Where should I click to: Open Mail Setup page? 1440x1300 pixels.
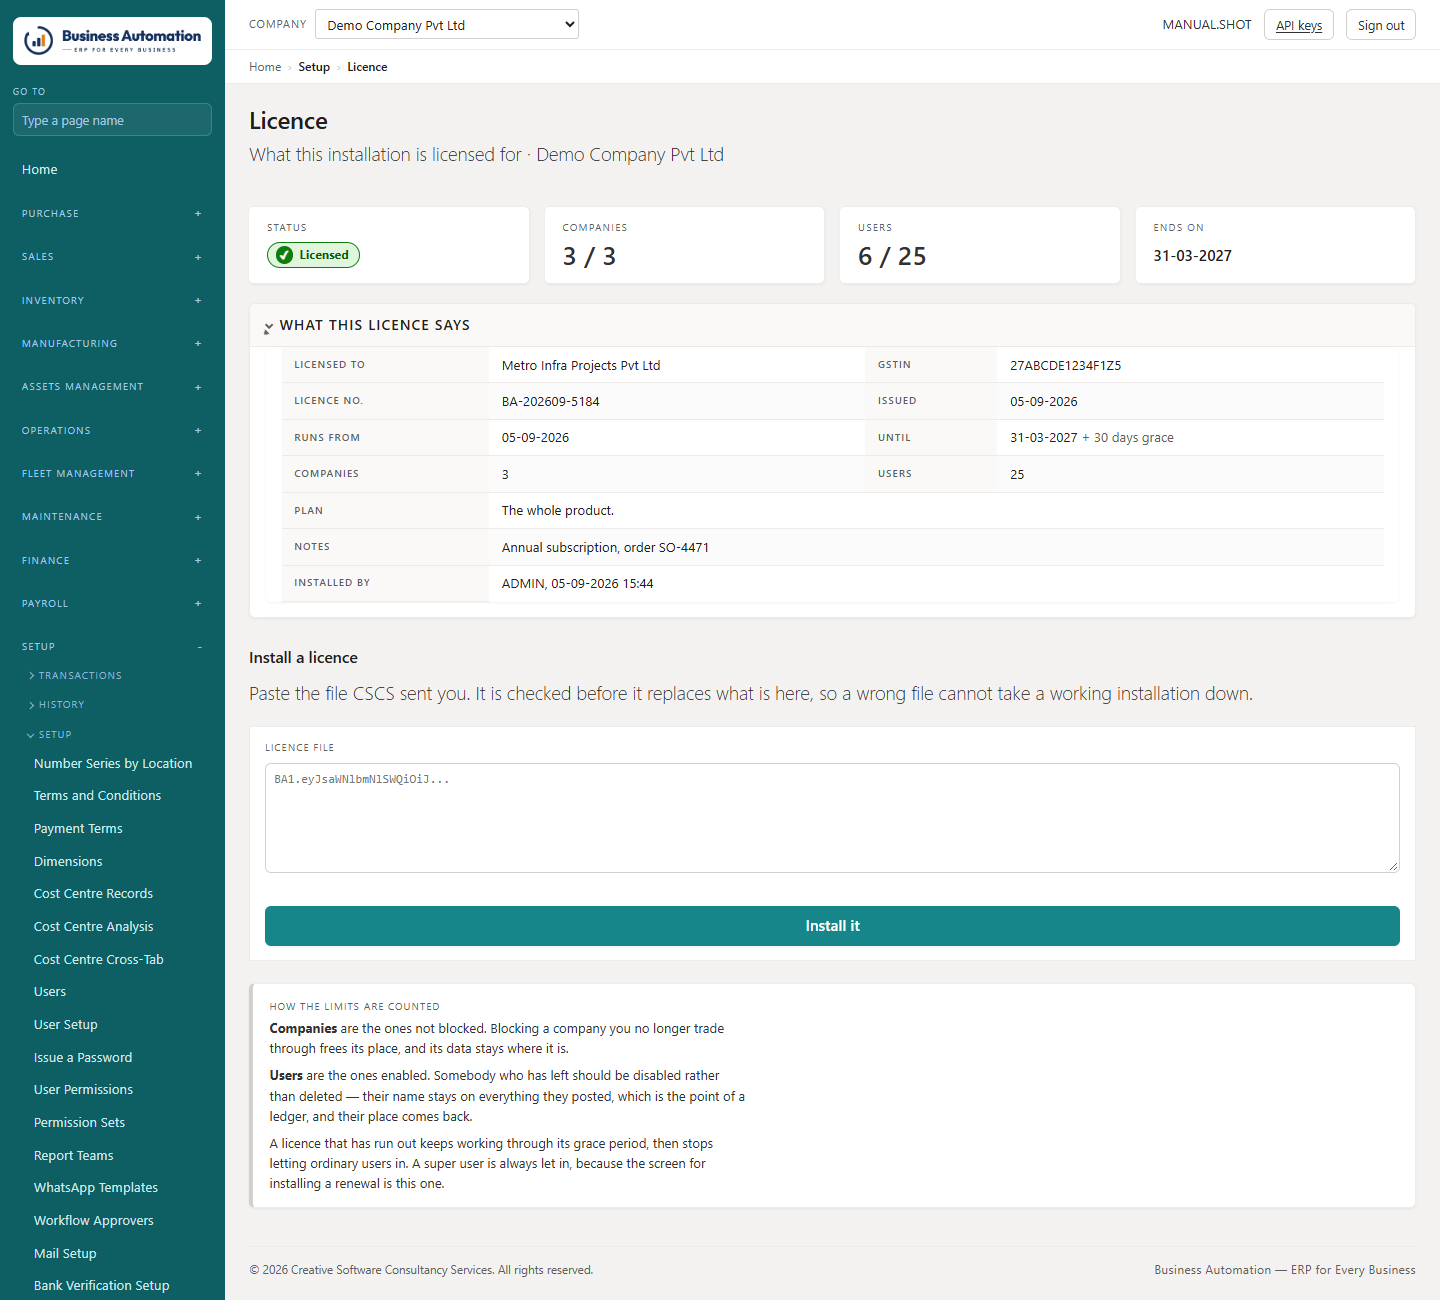point(65,1254)
